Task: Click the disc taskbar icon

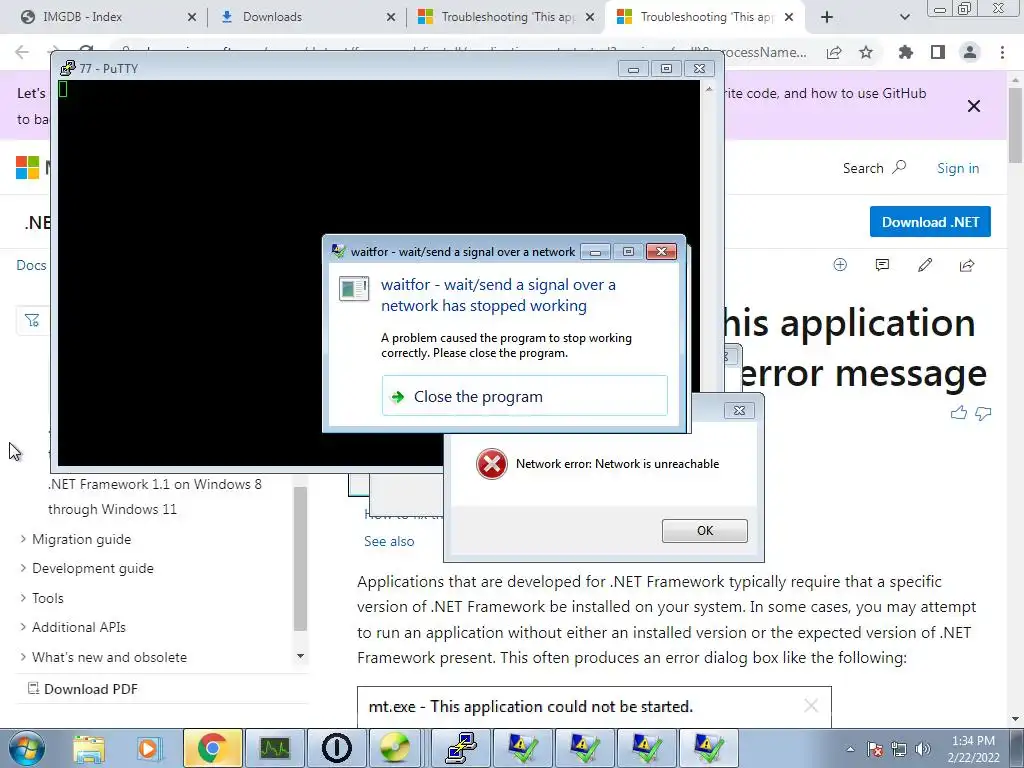Action: 394,748
